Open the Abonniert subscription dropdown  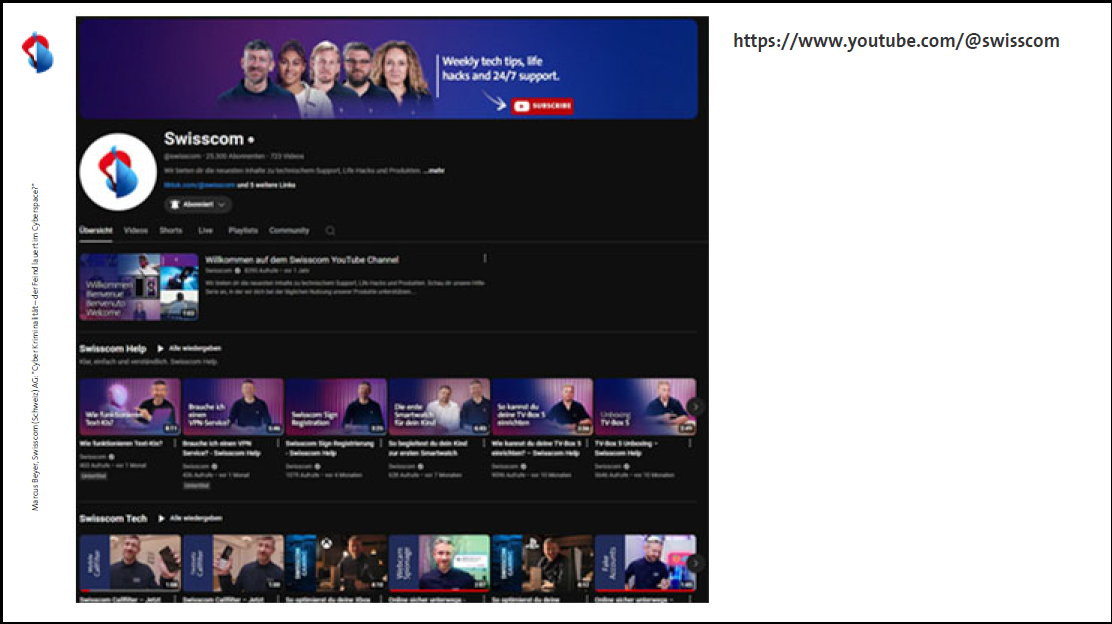[197, 204]
